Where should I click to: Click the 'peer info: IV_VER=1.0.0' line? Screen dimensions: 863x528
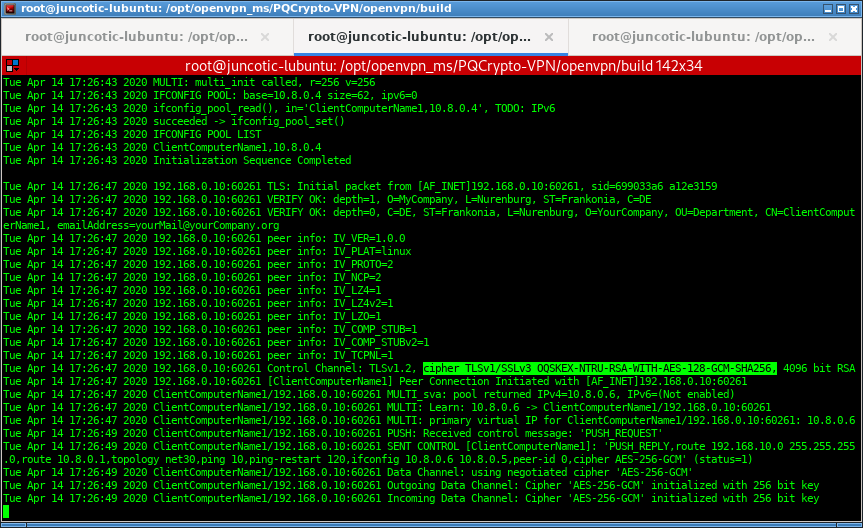pyautogui.click(x=204, y=238)
